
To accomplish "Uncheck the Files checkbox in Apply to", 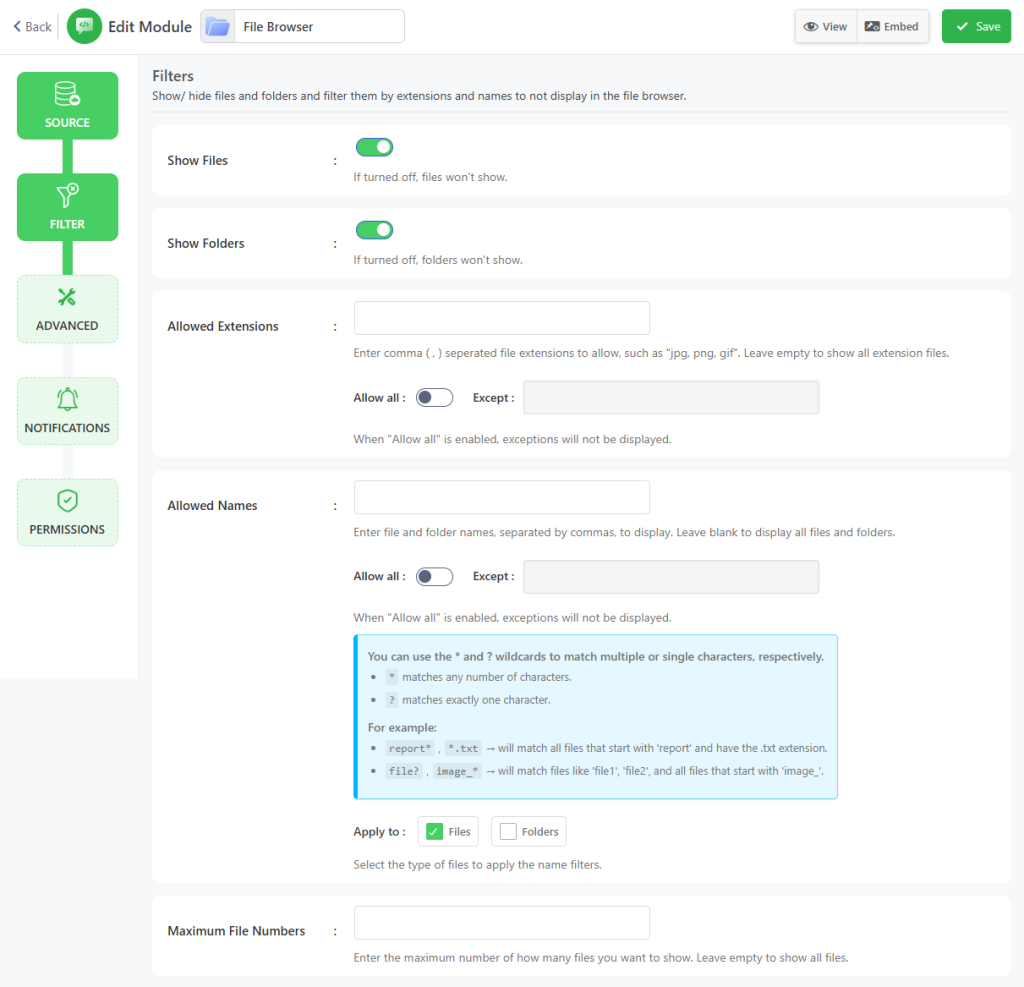I will (x=434, y=832).
